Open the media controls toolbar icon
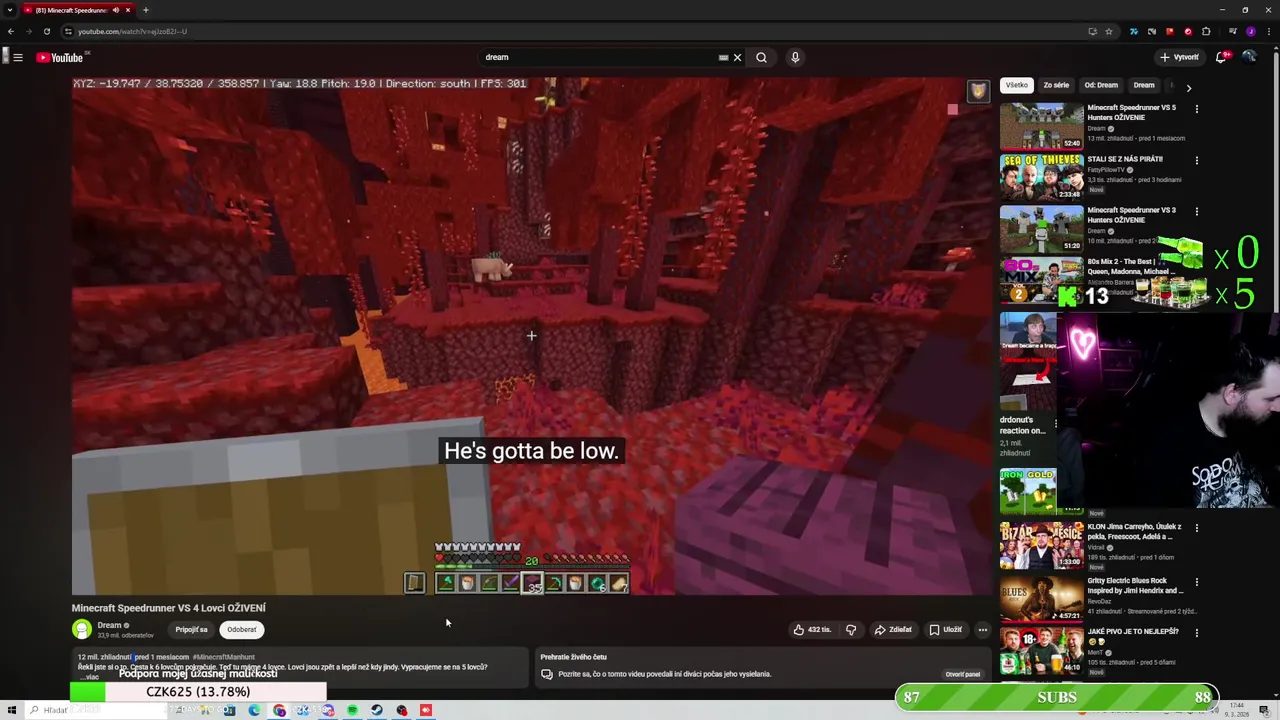Screen dimensions: 1280x720 [1232, 31]
